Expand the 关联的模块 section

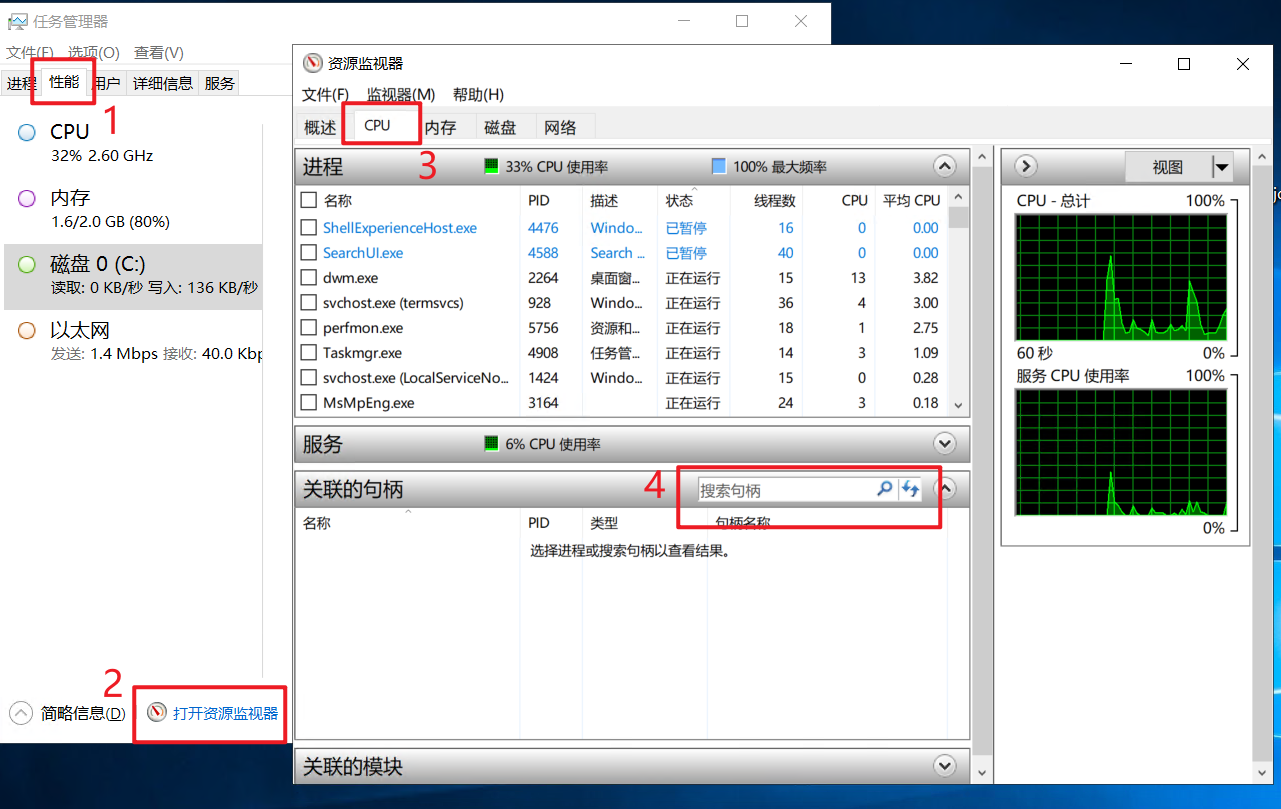(x=944, y=766)
